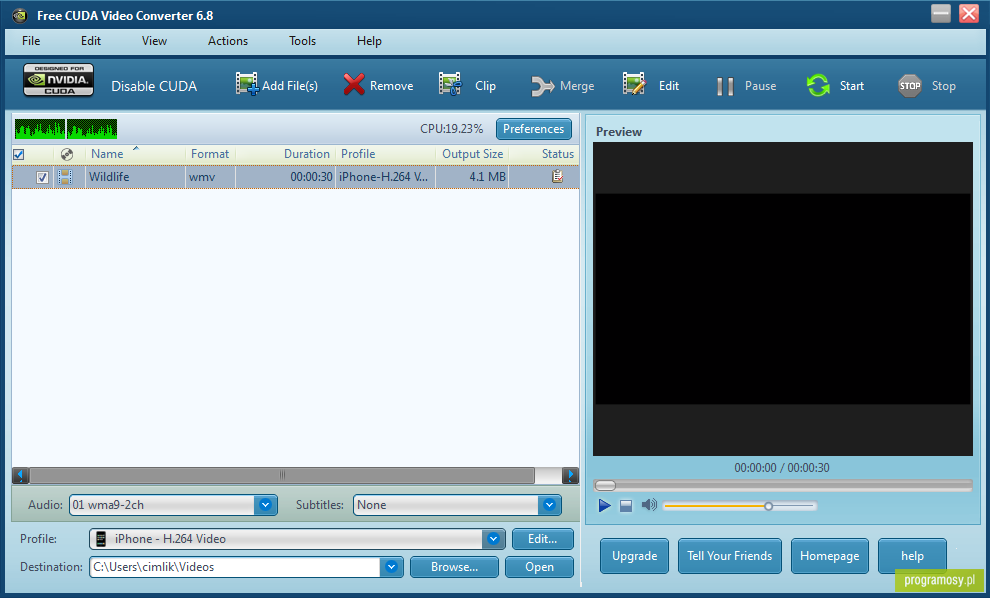Adjust the volume slider handle
Viewport: 990px width, 598px height.
tap(768, 506)
